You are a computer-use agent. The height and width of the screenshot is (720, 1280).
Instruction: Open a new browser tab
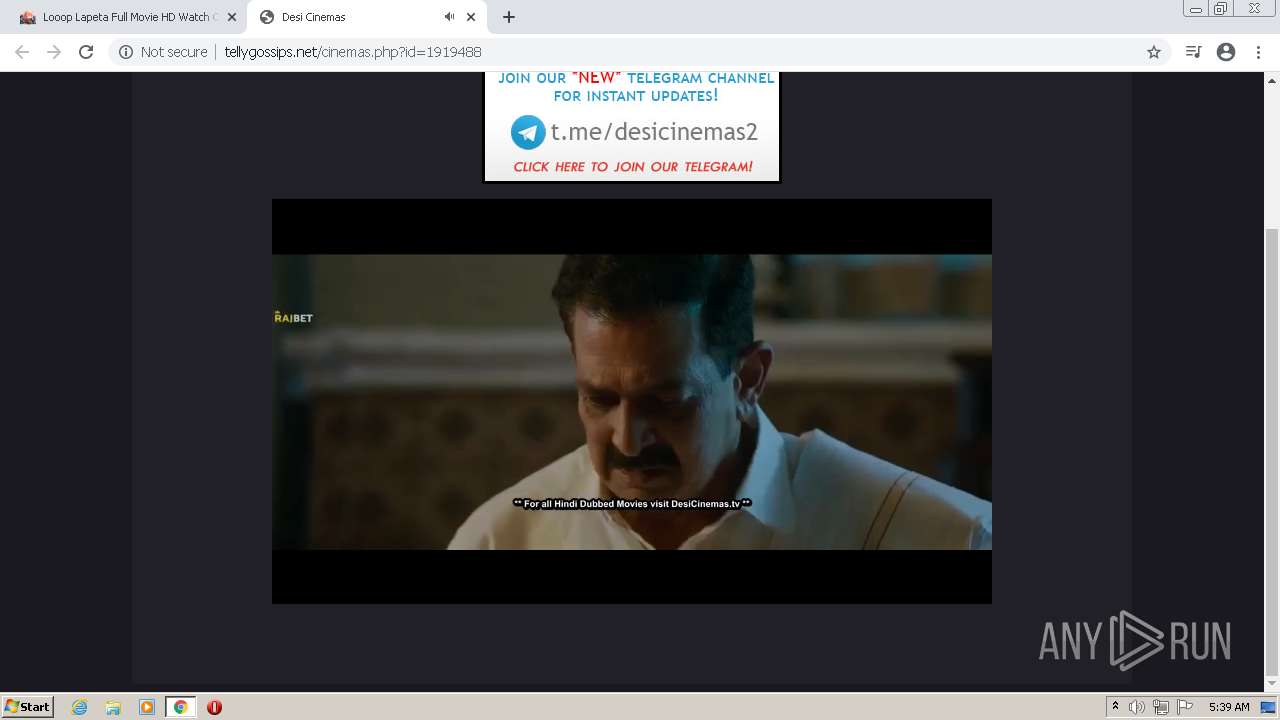click(x=509, y=17)
